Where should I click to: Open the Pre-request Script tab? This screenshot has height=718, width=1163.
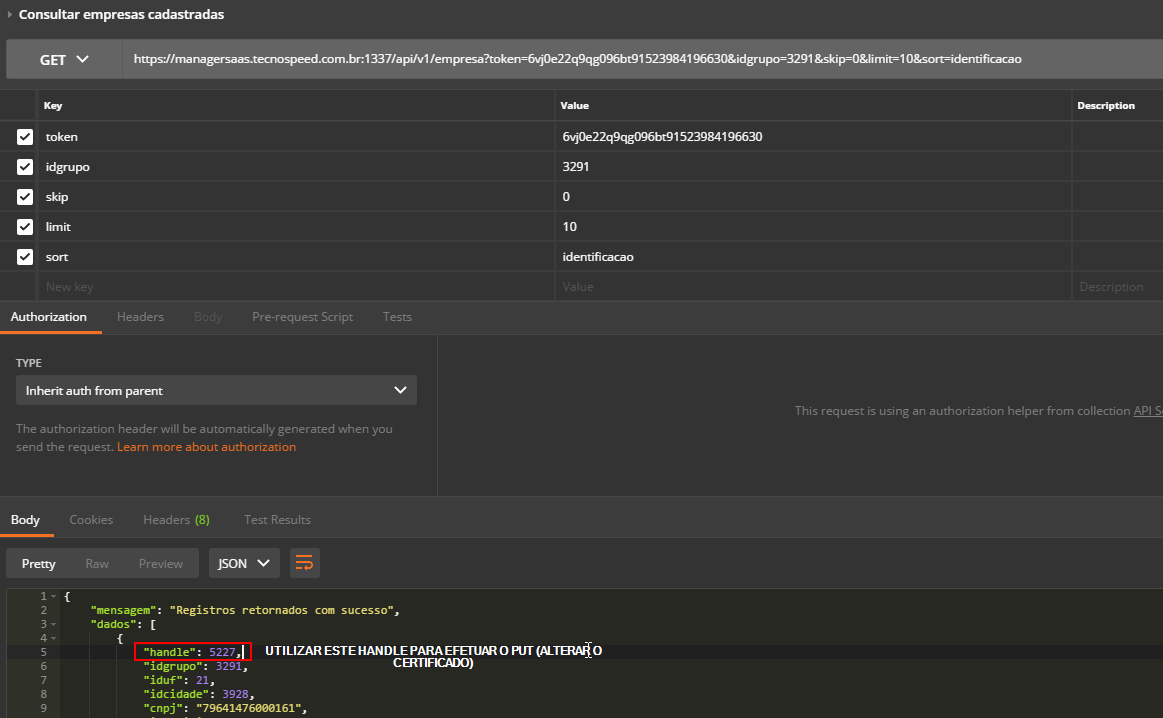pos(302,317)
